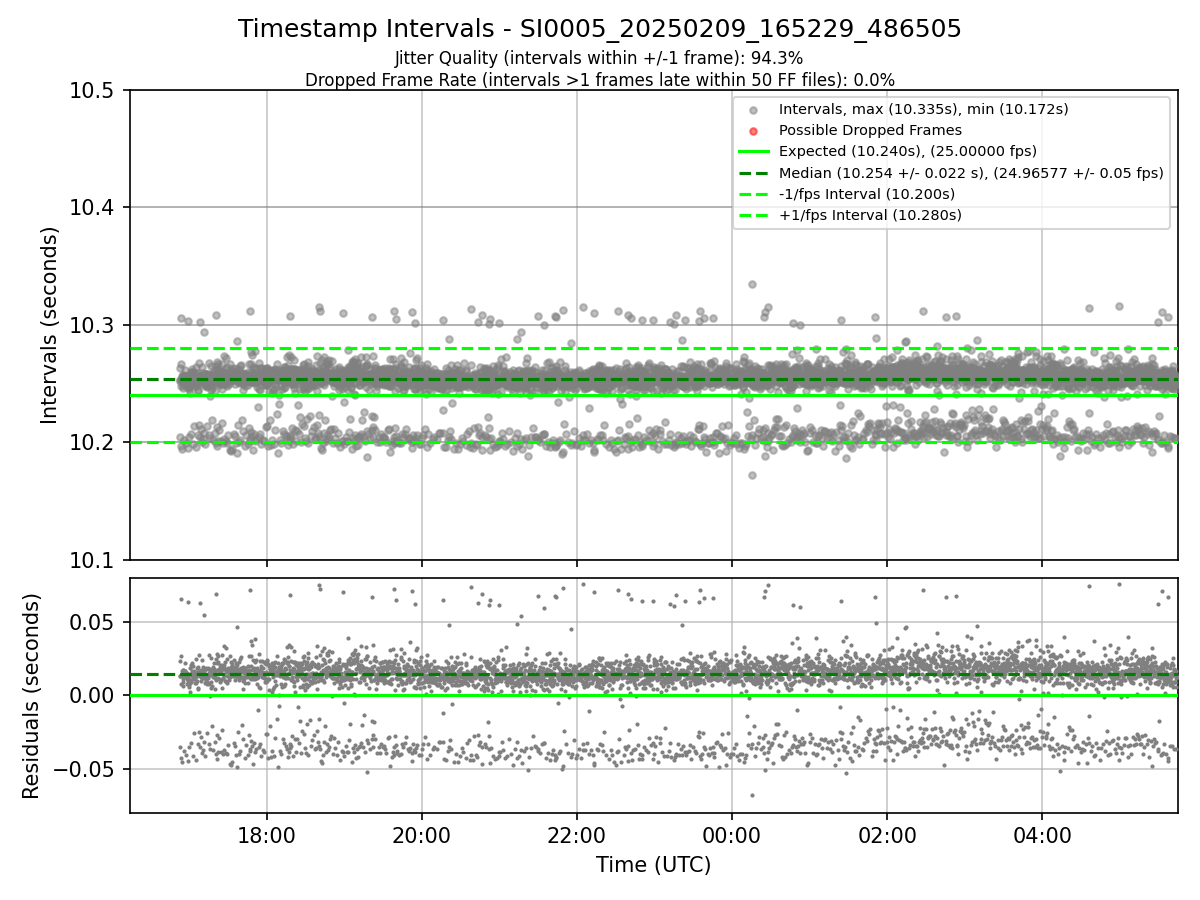Click the solid green line sample for Expected
1200x900 pixels.
tap(754, 151)
